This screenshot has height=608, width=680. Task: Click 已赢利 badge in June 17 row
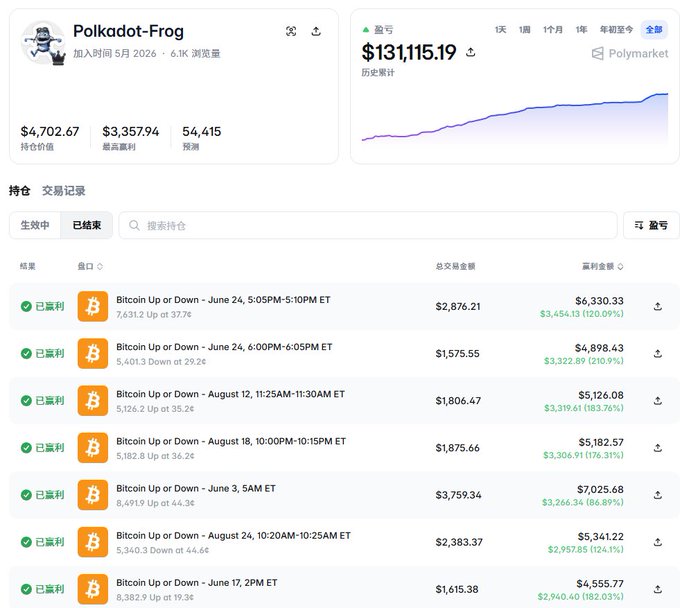[x=42, y=589]
